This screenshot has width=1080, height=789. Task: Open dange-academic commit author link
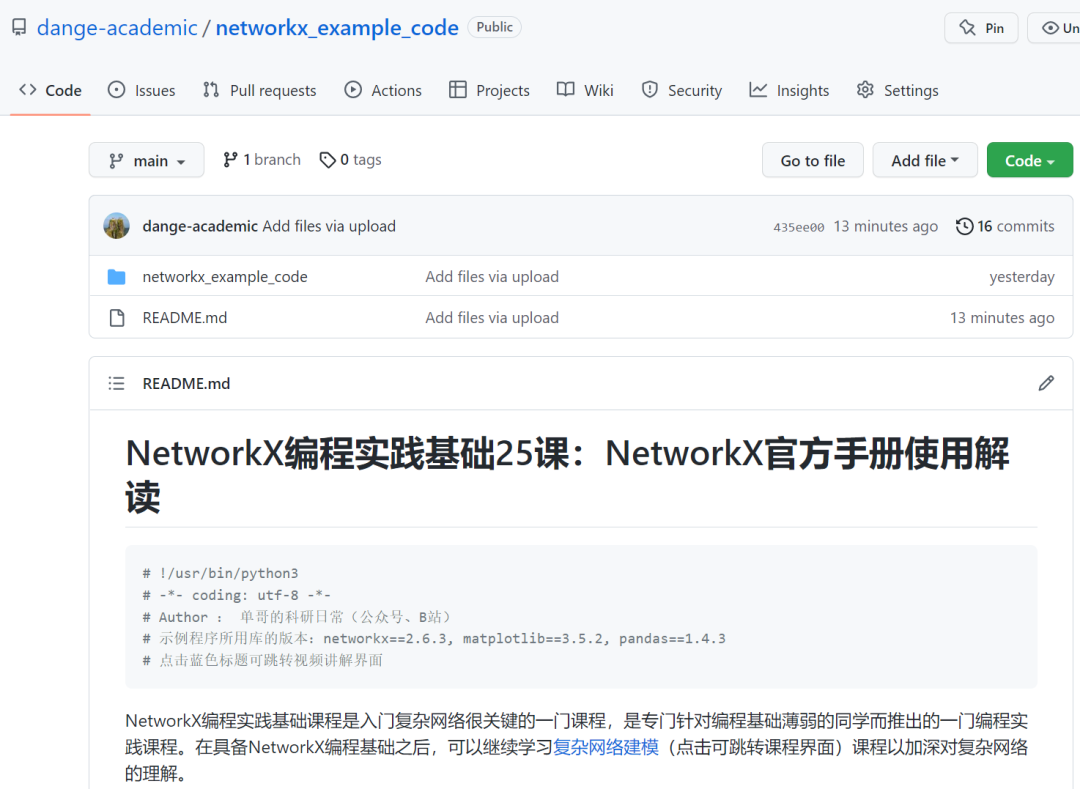(x=200, y=226)
